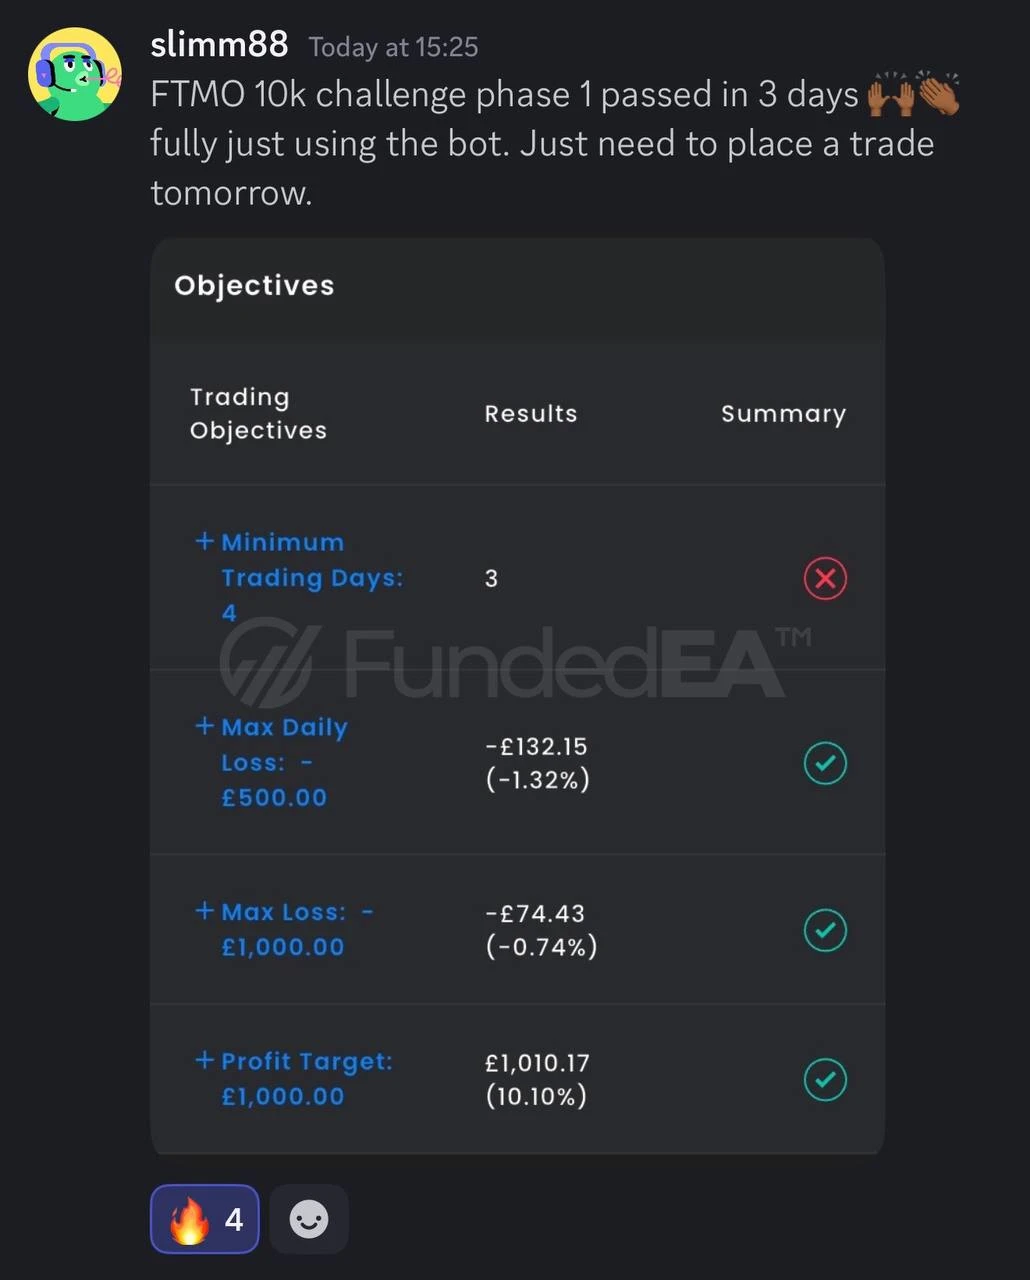Click the Today at 15:25 timestamp
Screen dimensions: 1030x1280
pyautogui.click(x=393, y=47)
